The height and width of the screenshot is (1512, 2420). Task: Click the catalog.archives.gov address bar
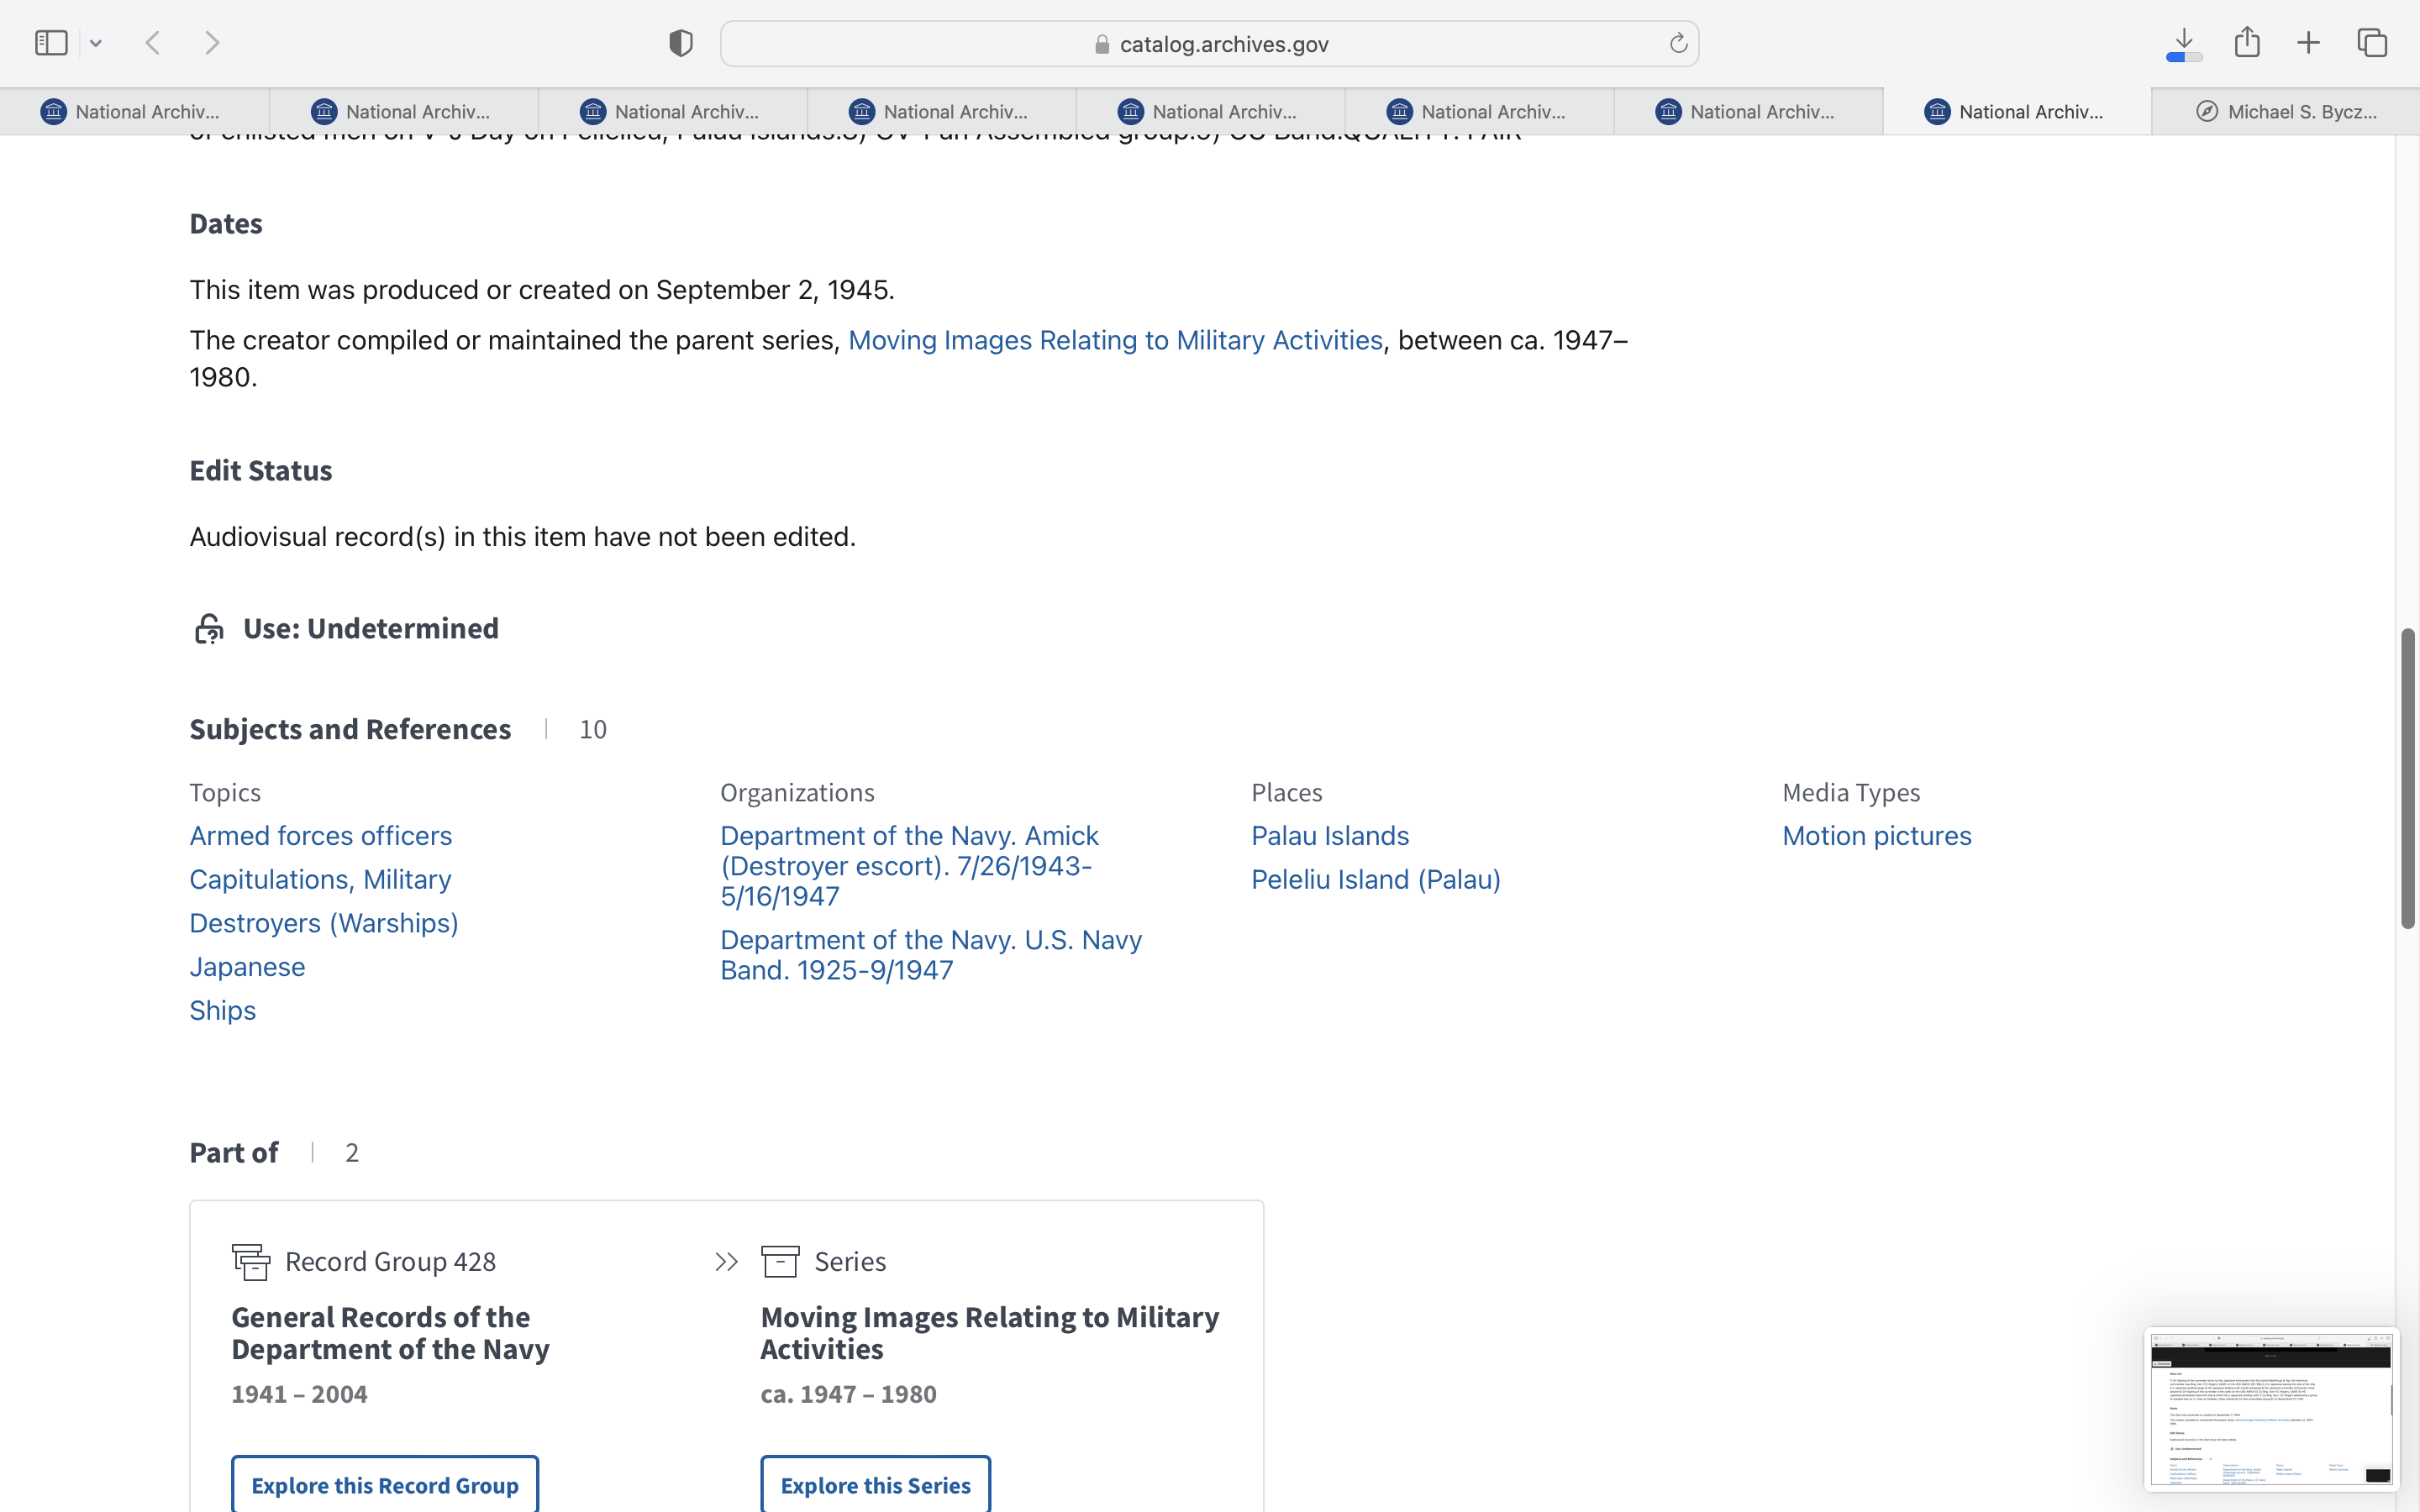pos(1209,44)
